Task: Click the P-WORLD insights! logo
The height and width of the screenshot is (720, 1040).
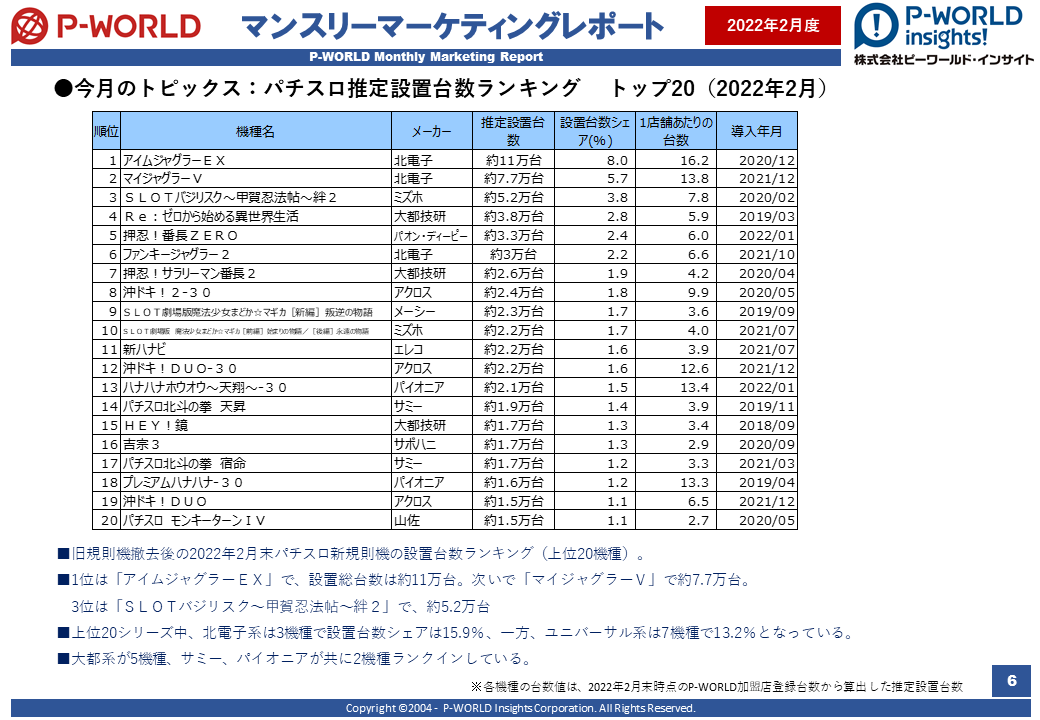Action: (938, 27)
